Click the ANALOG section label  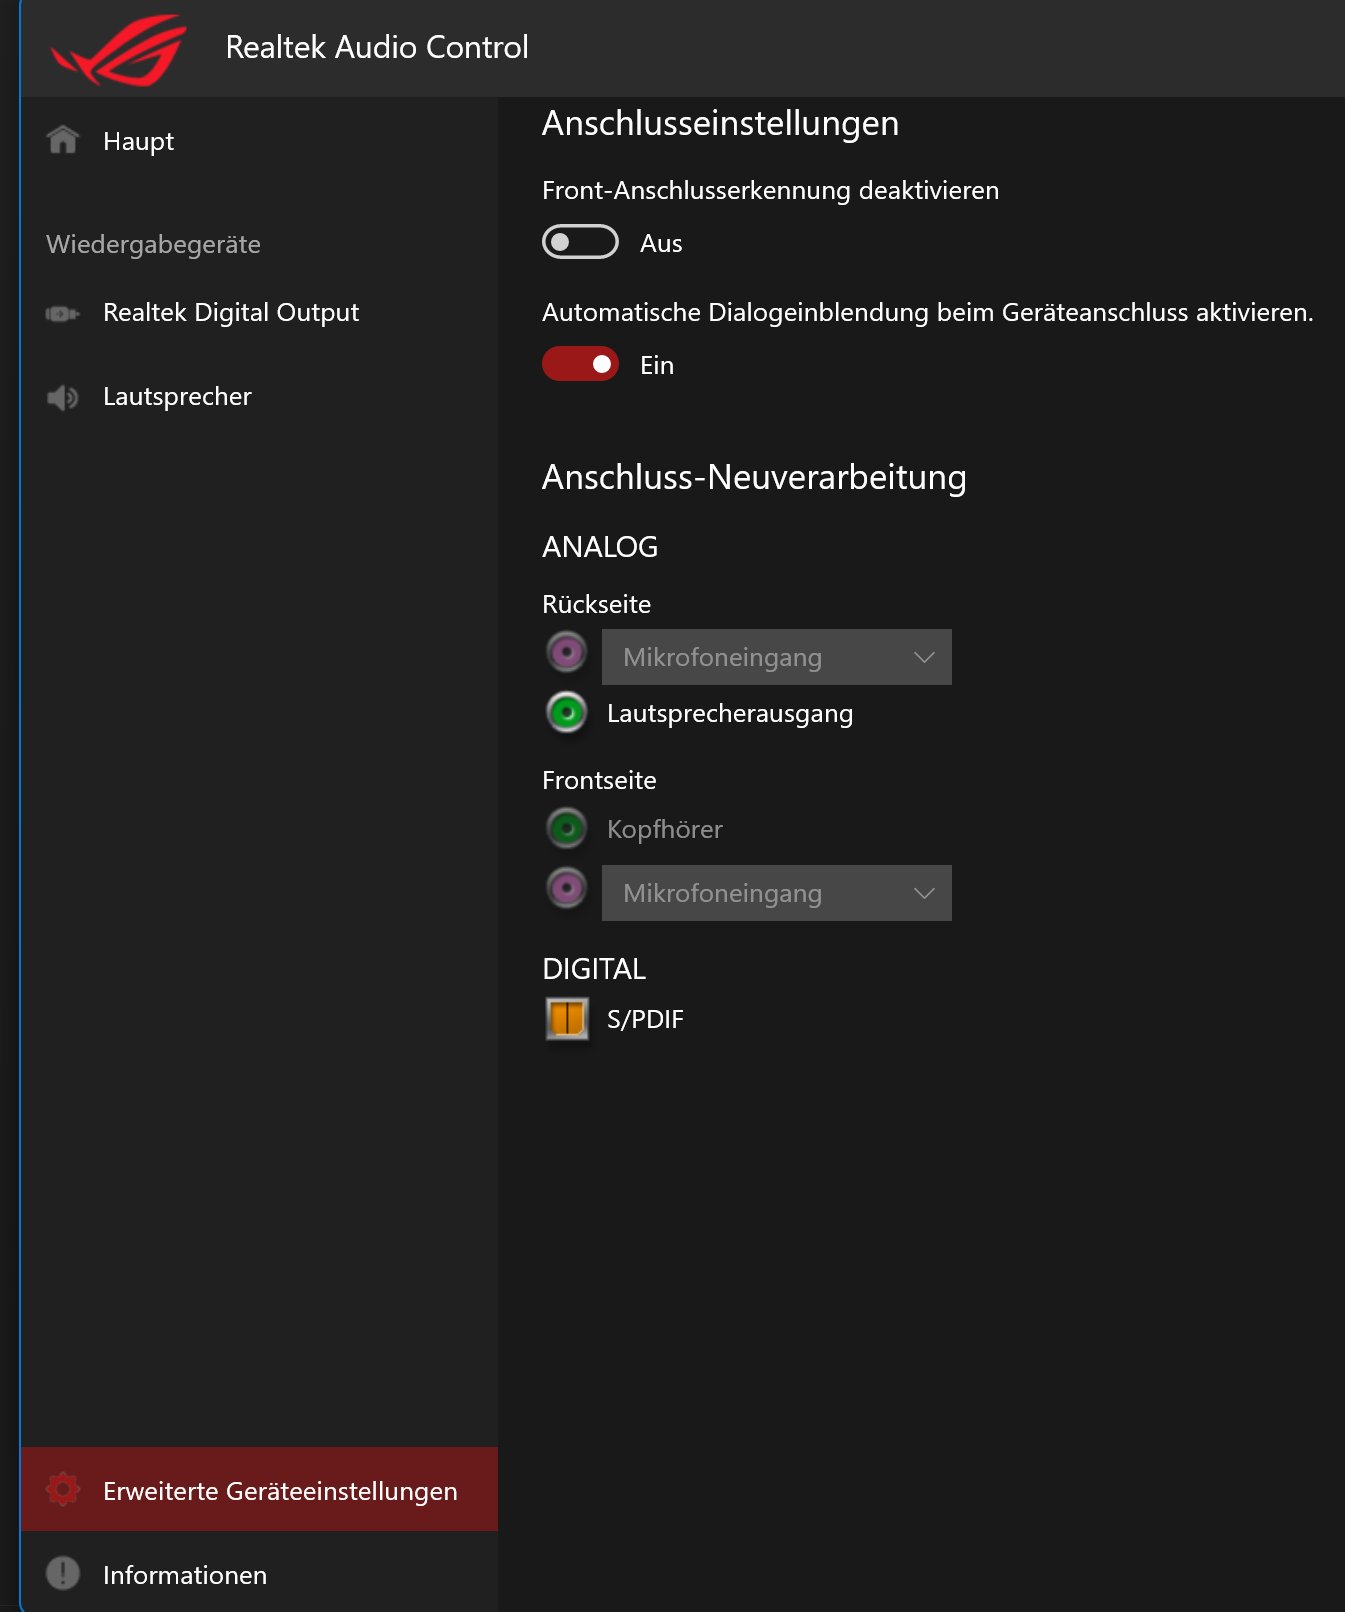pos(600,547)
